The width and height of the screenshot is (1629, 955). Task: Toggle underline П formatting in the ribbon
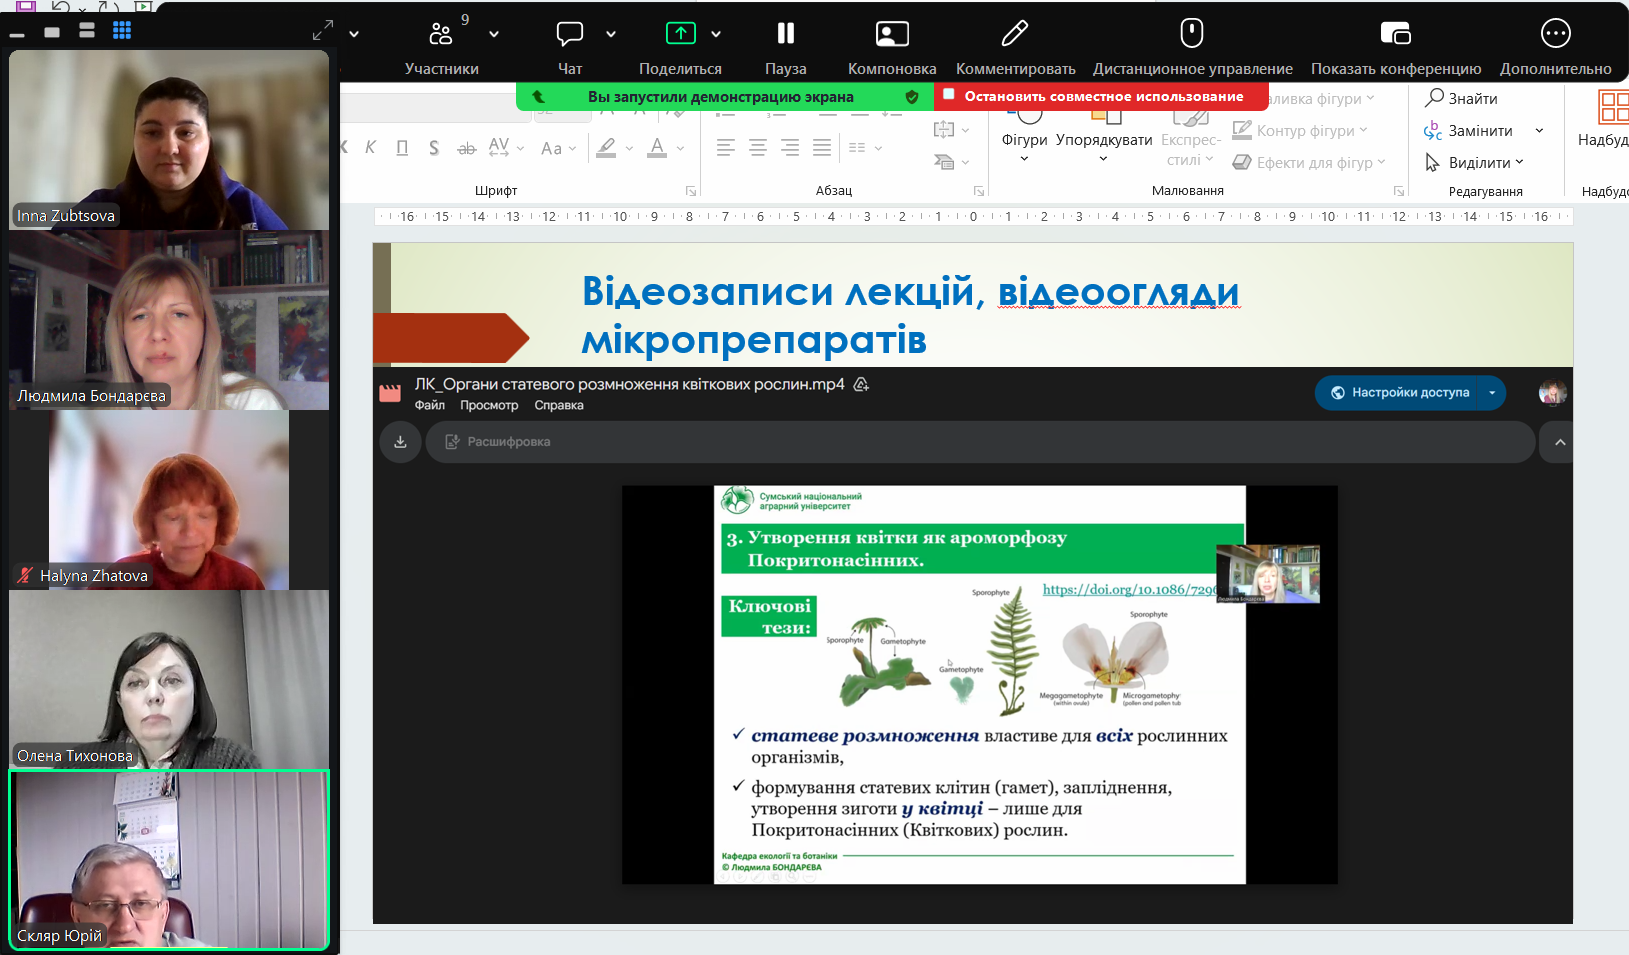coord(402,148)
